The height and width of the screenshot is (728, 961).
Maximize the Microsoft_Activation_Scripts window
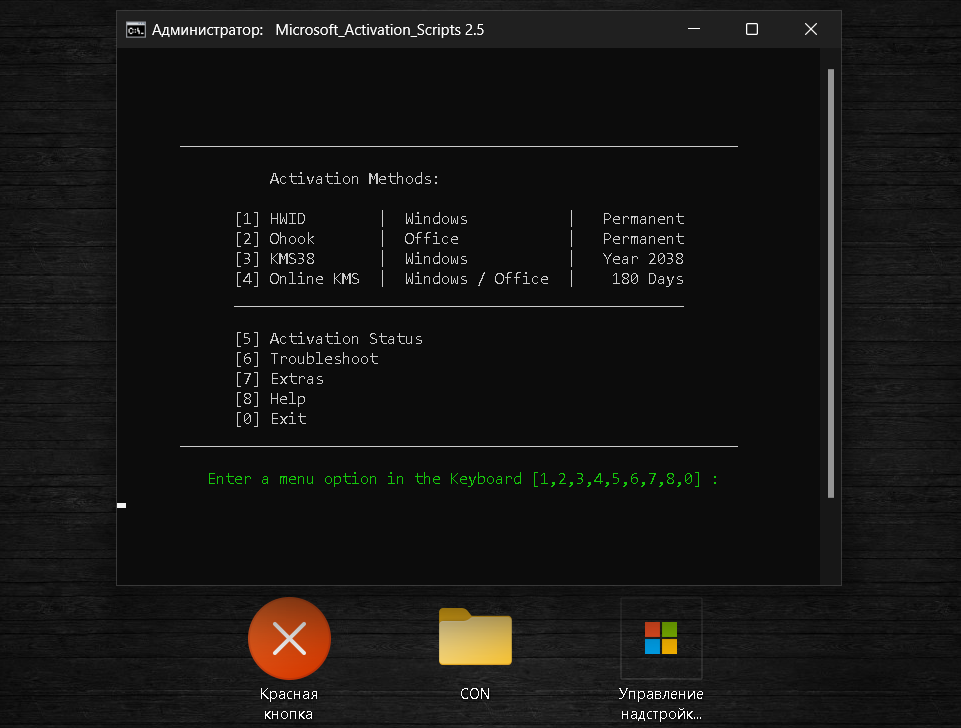point(752,29)
